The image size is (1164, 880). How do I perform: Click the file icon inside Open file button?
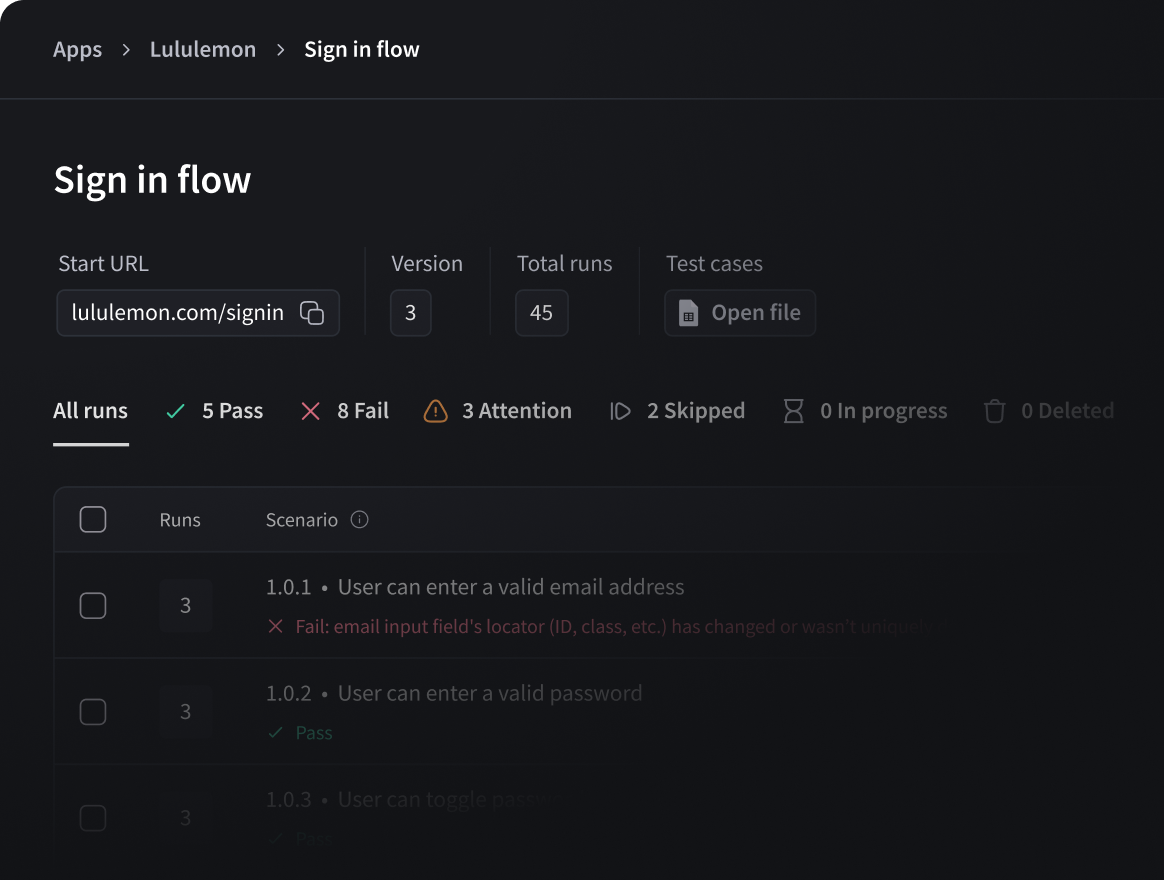(x=687, y=312)
